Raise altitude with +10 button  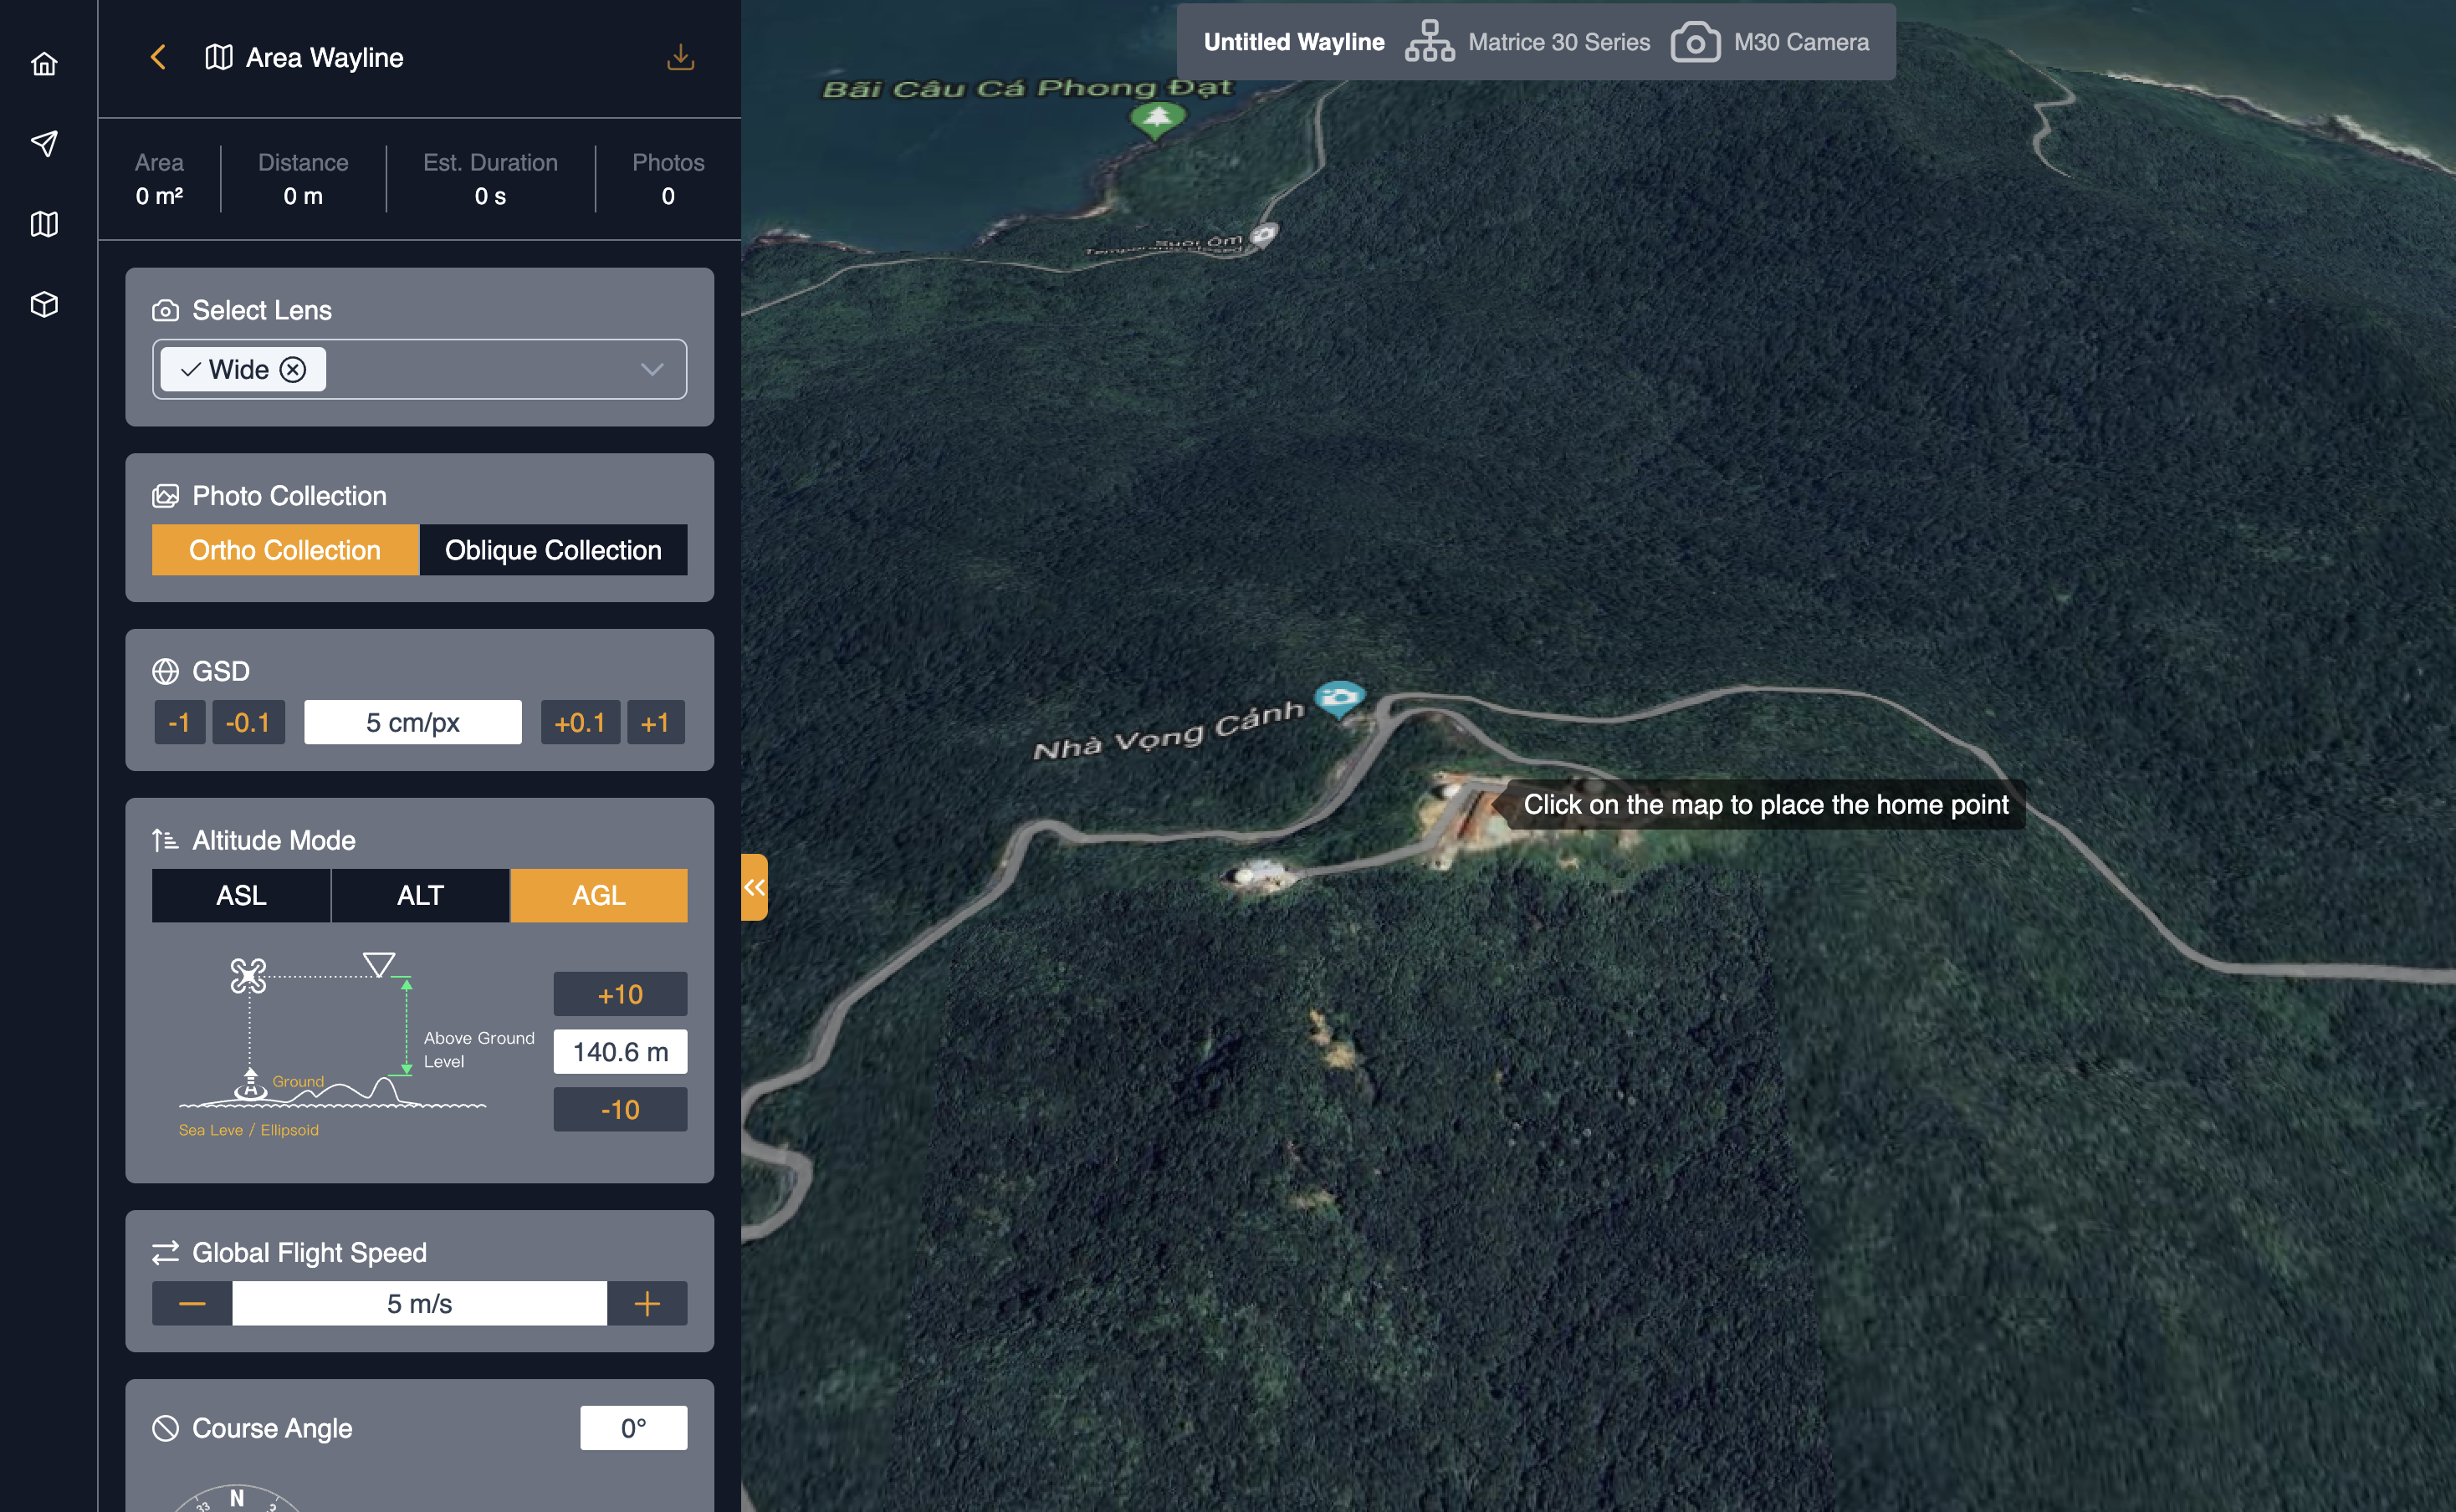coord(620,994)
